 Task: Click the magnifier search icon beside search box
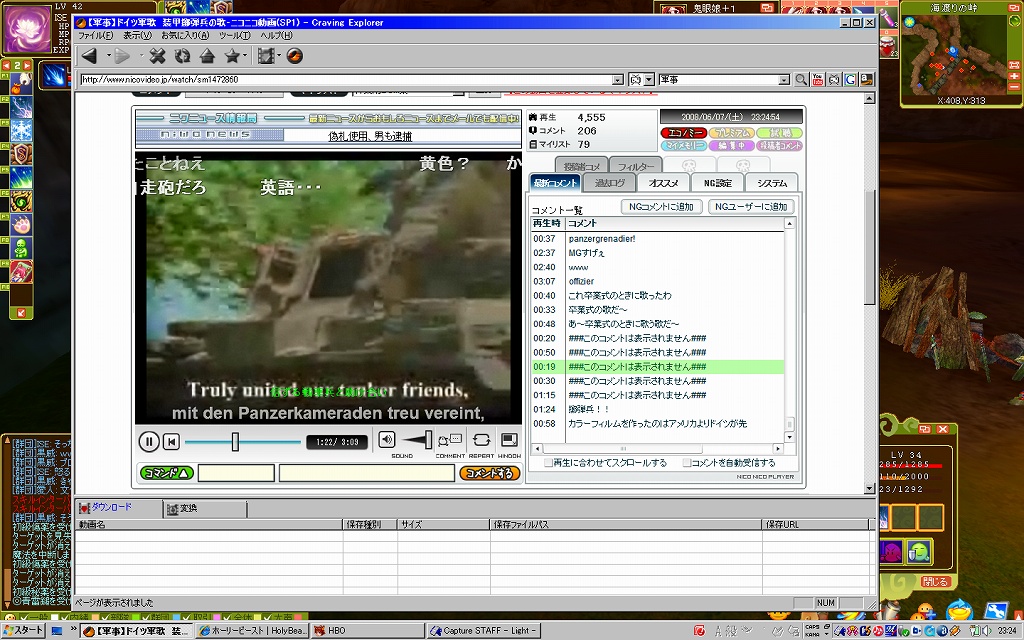[x=801, y=80]
